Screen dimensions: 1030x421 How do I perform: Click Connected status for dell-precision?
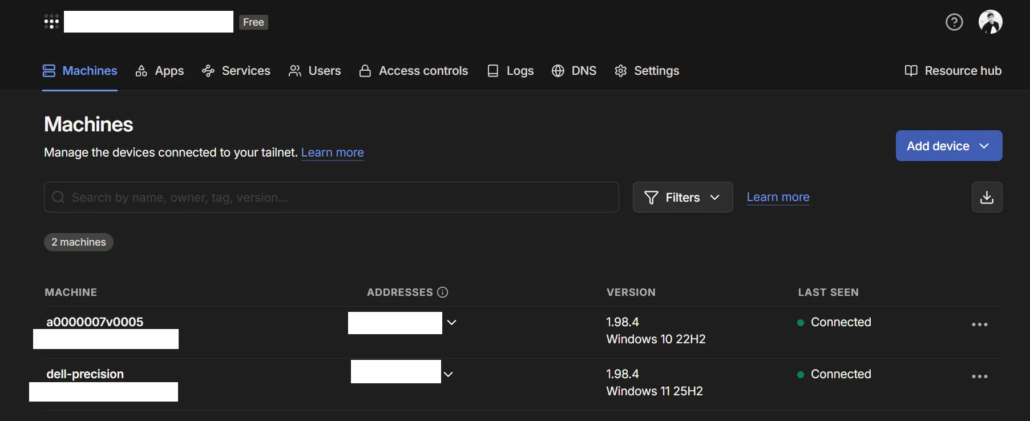pos(834,374)
